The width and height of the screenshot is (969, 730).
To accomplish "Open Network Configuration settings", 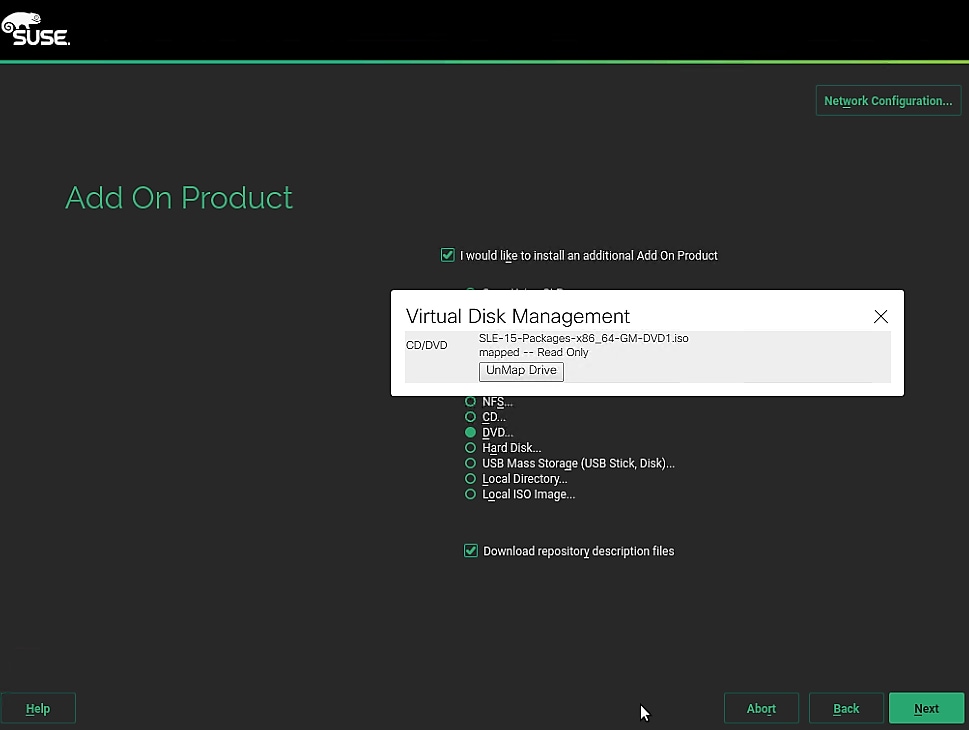I will click(x=888, y=101).
